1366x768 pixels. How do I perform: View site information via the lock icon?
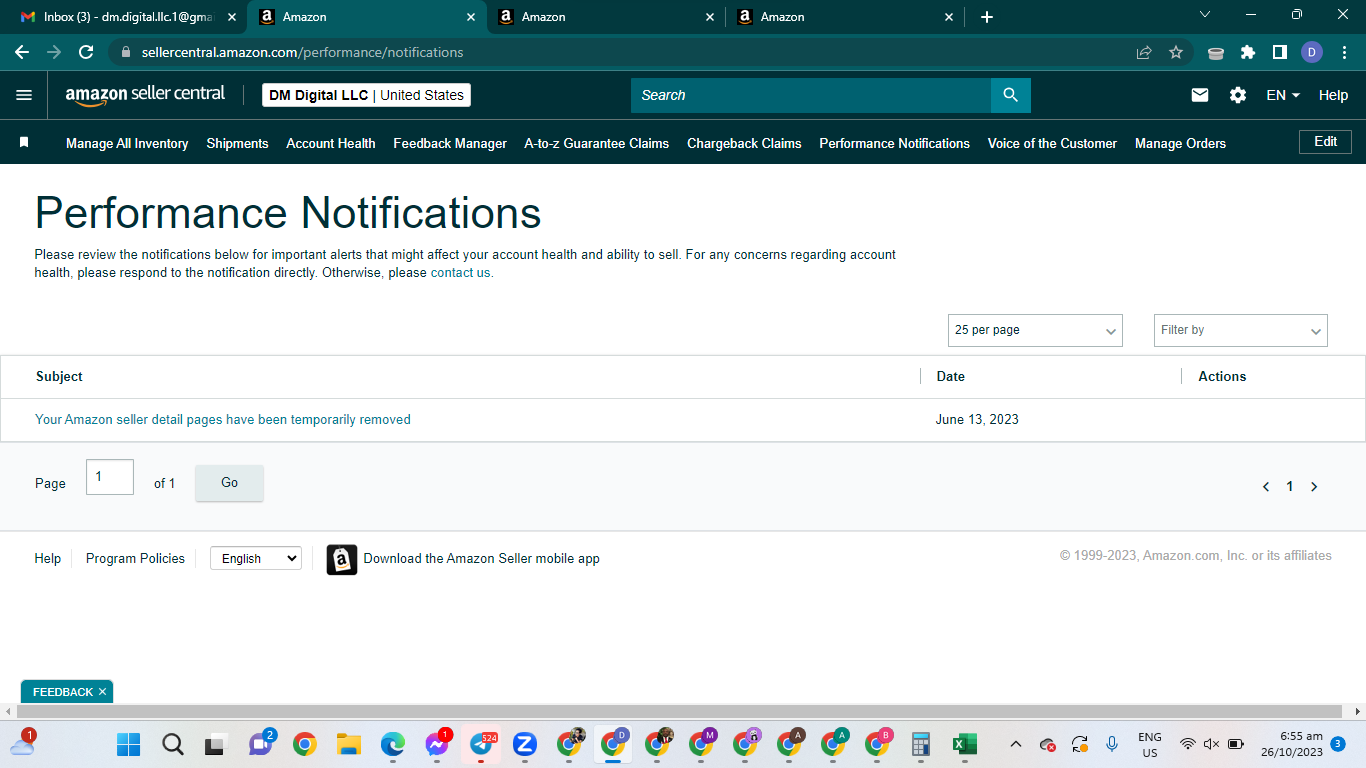pos(126,52)
